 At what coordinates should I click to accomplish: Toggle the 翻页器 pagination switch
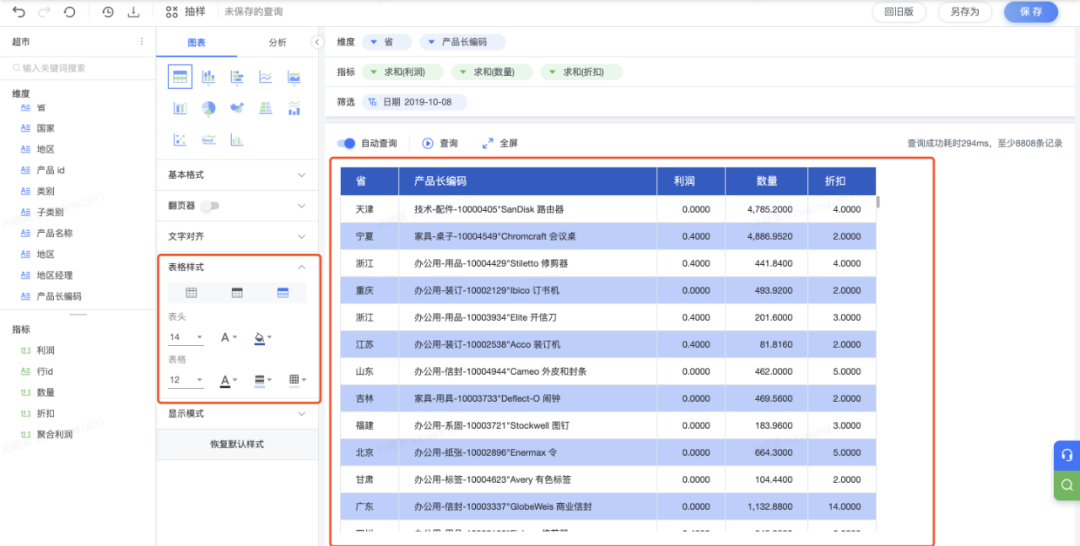210,206
